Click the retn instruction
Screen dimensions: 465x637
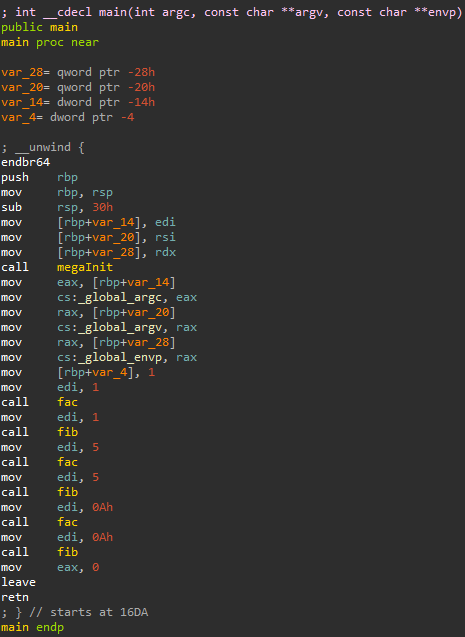(15, 597)
